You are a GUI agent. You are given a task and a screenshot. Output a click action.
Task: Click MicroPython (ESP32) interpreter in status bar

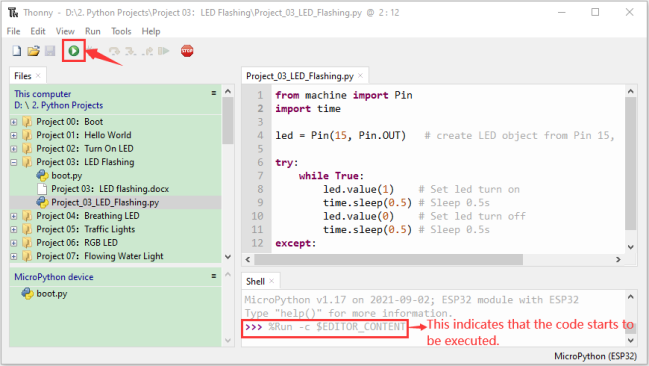click(x=595, y=356)
